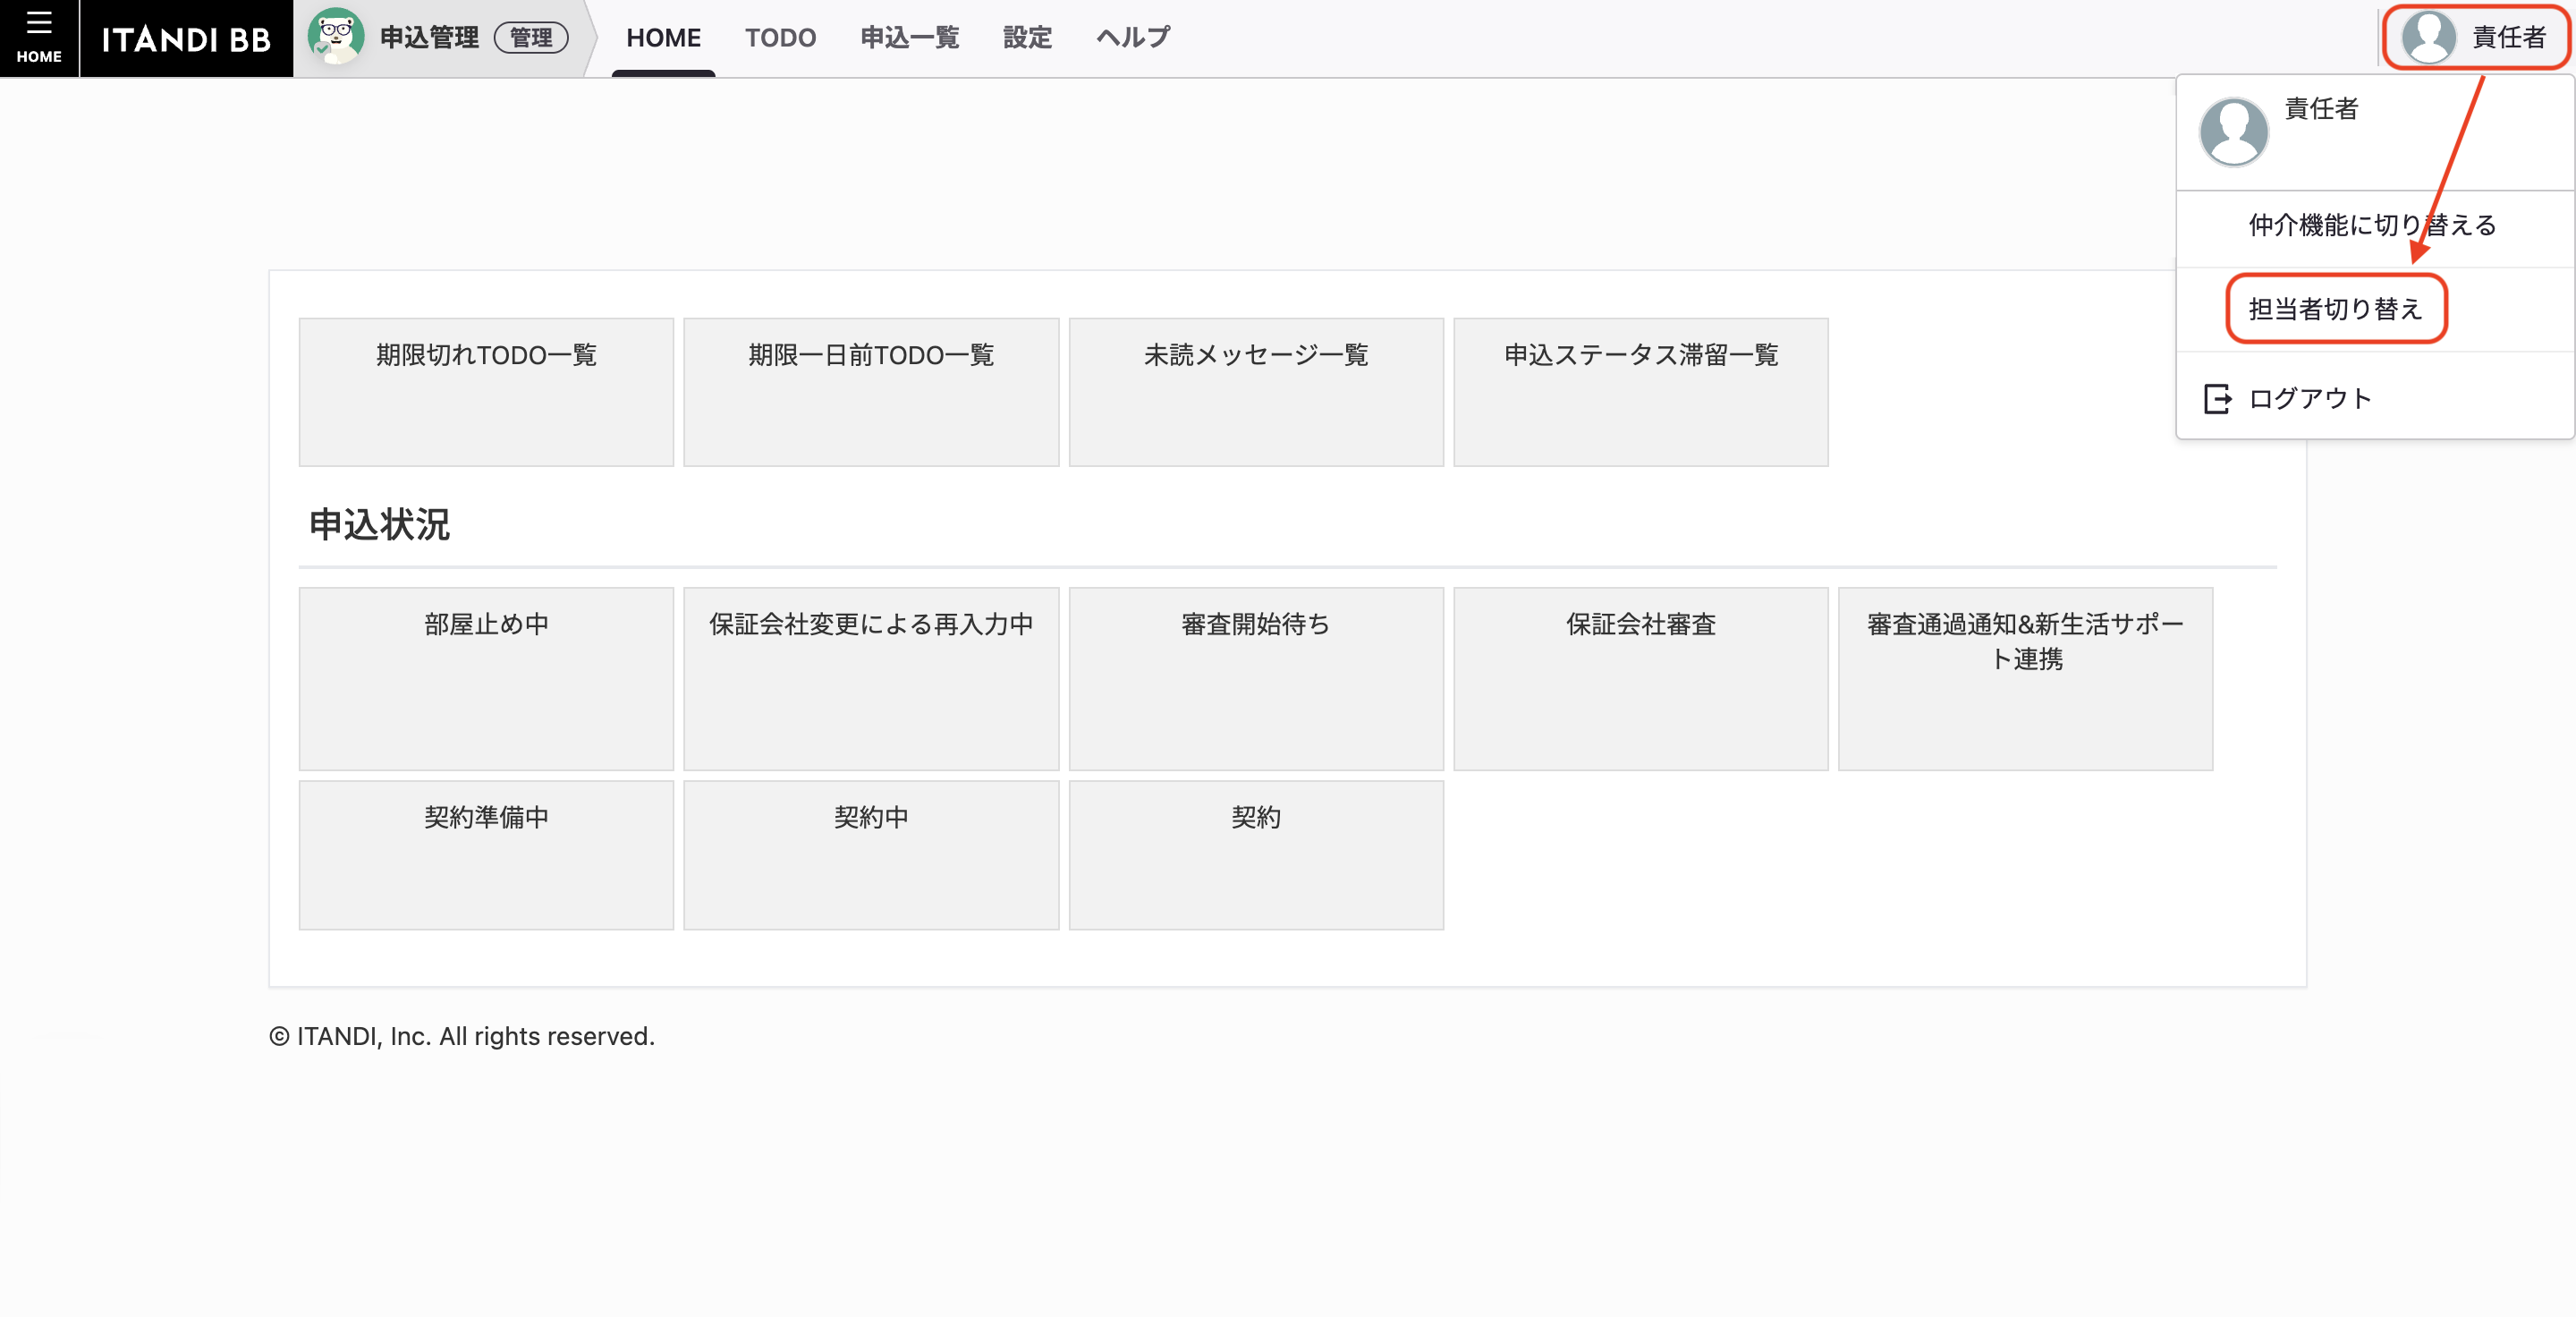Click the 管理 badge label

531,38
